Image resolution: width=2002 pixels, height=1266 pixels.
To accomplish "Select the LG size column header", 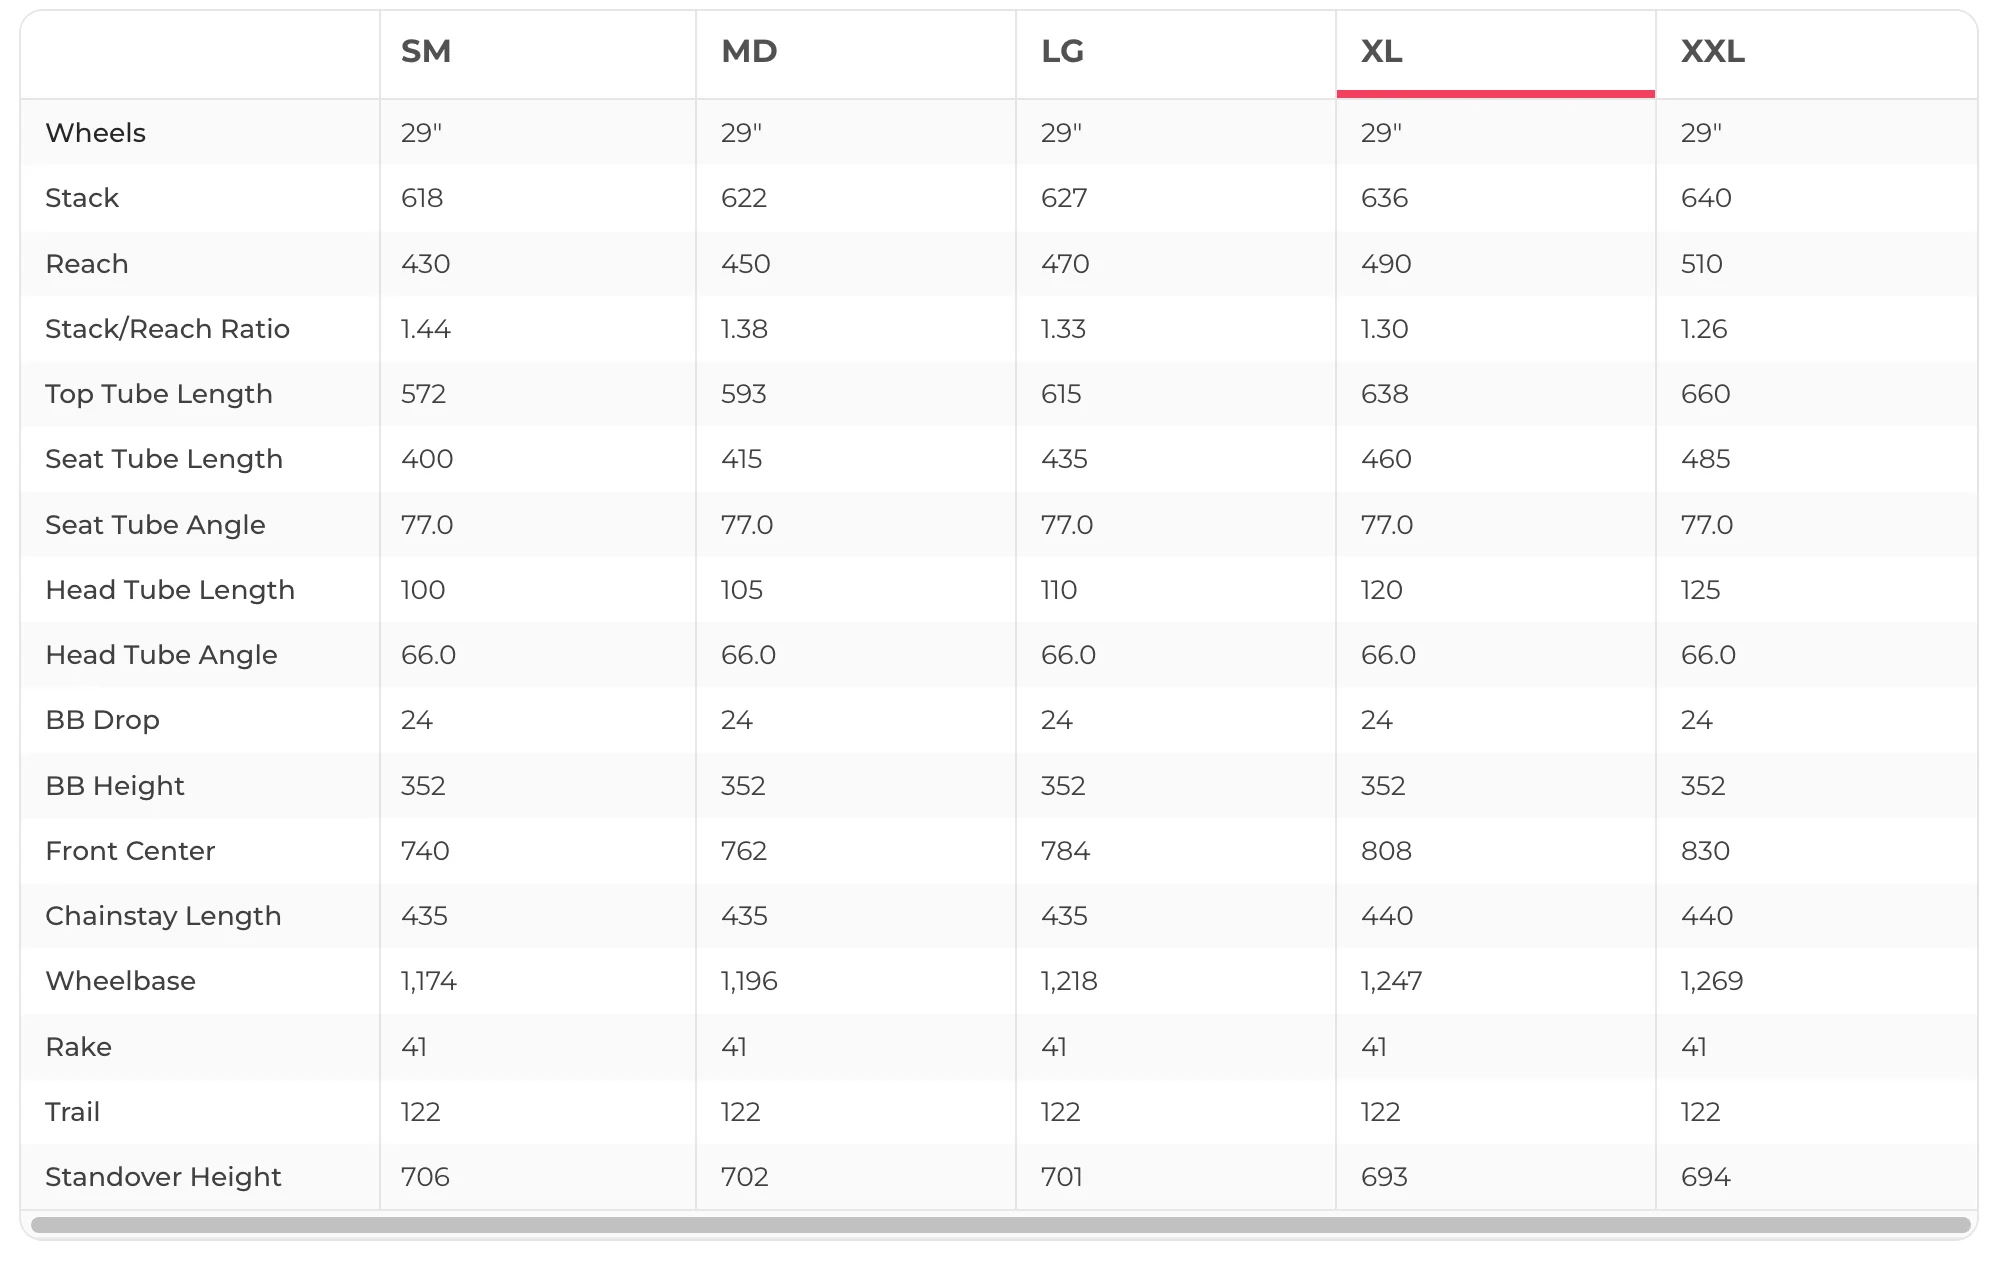I will (x=1062, y=51).
